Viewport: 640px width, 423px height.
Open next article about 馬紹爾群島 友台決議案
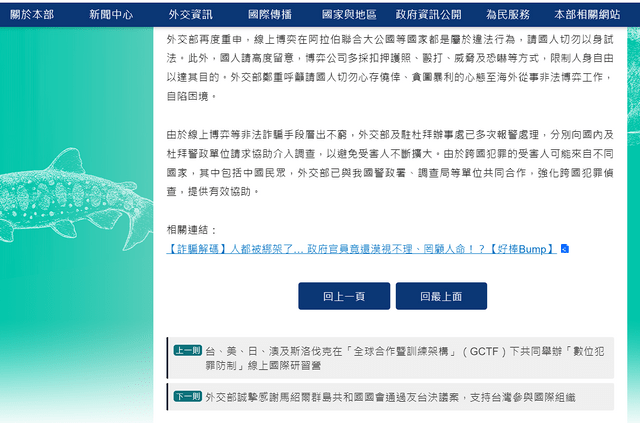390,397
